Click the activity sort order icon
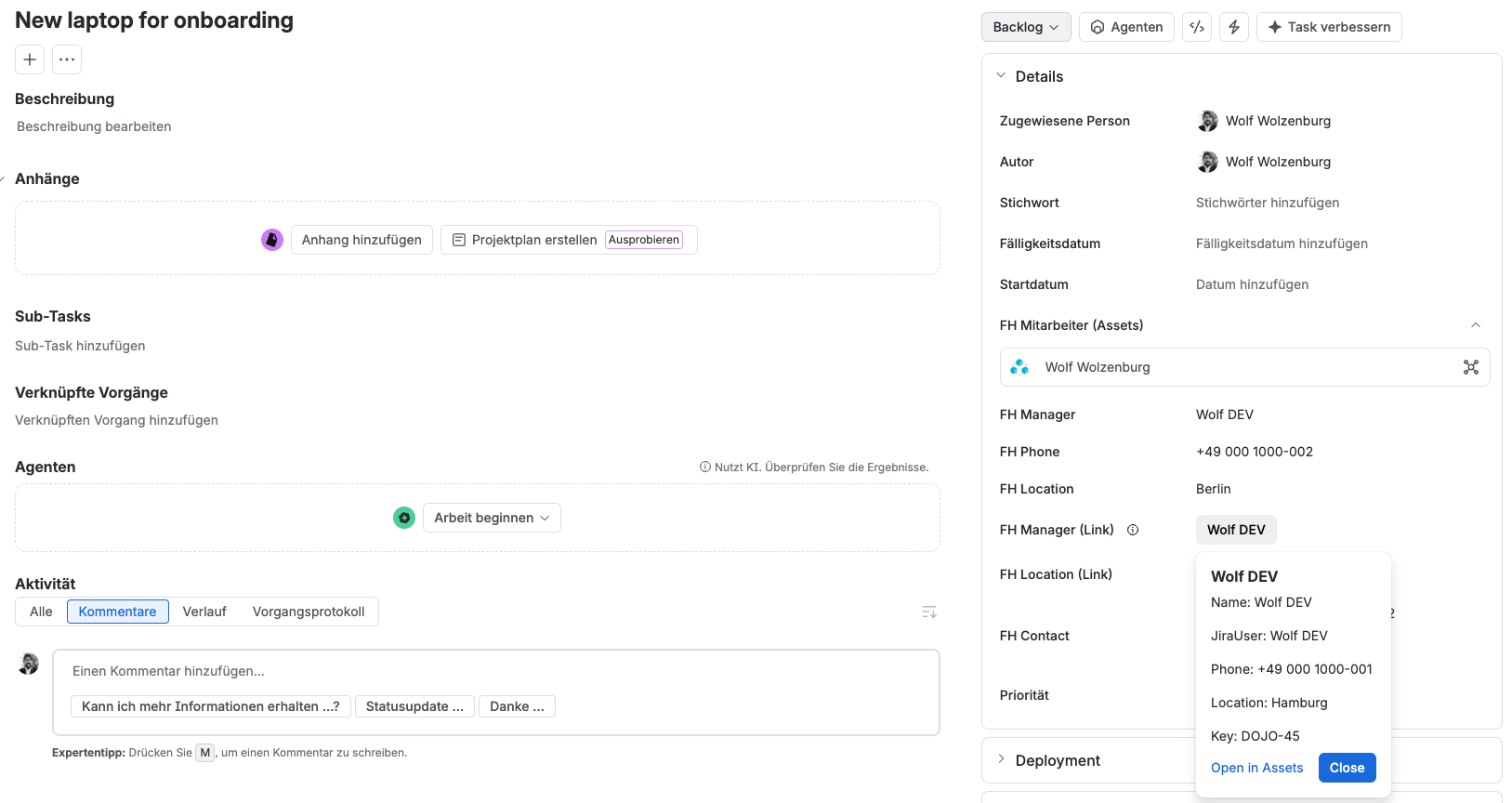This screenshot has height=803, width=1512. [929, 612]
